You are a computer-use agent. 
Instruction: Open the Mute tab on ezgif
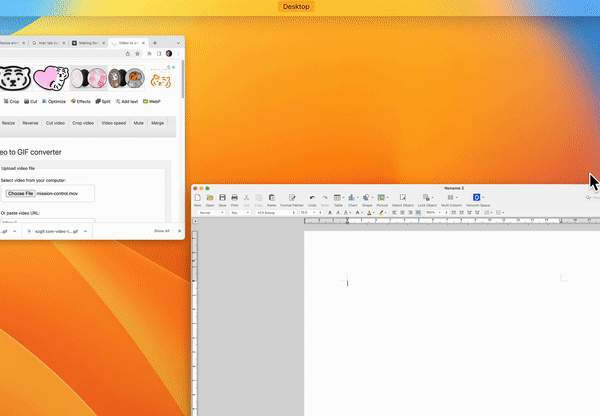139,123
